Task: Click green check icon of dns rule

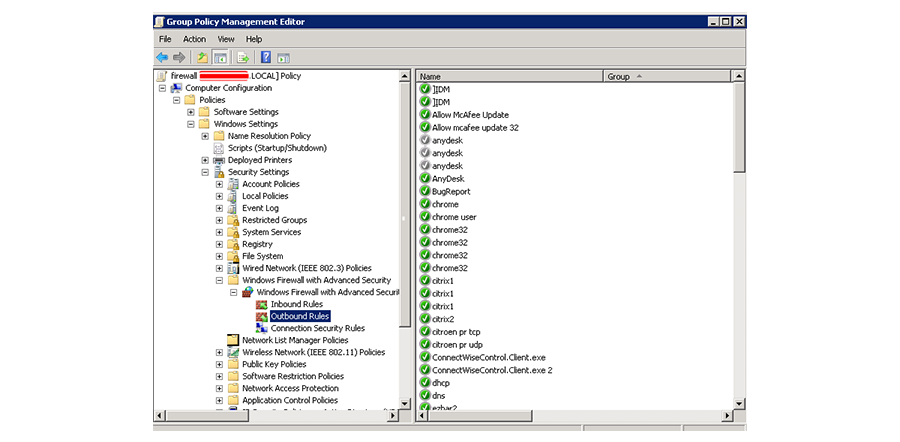Action: pyautogui.click(x=425, y=396)
